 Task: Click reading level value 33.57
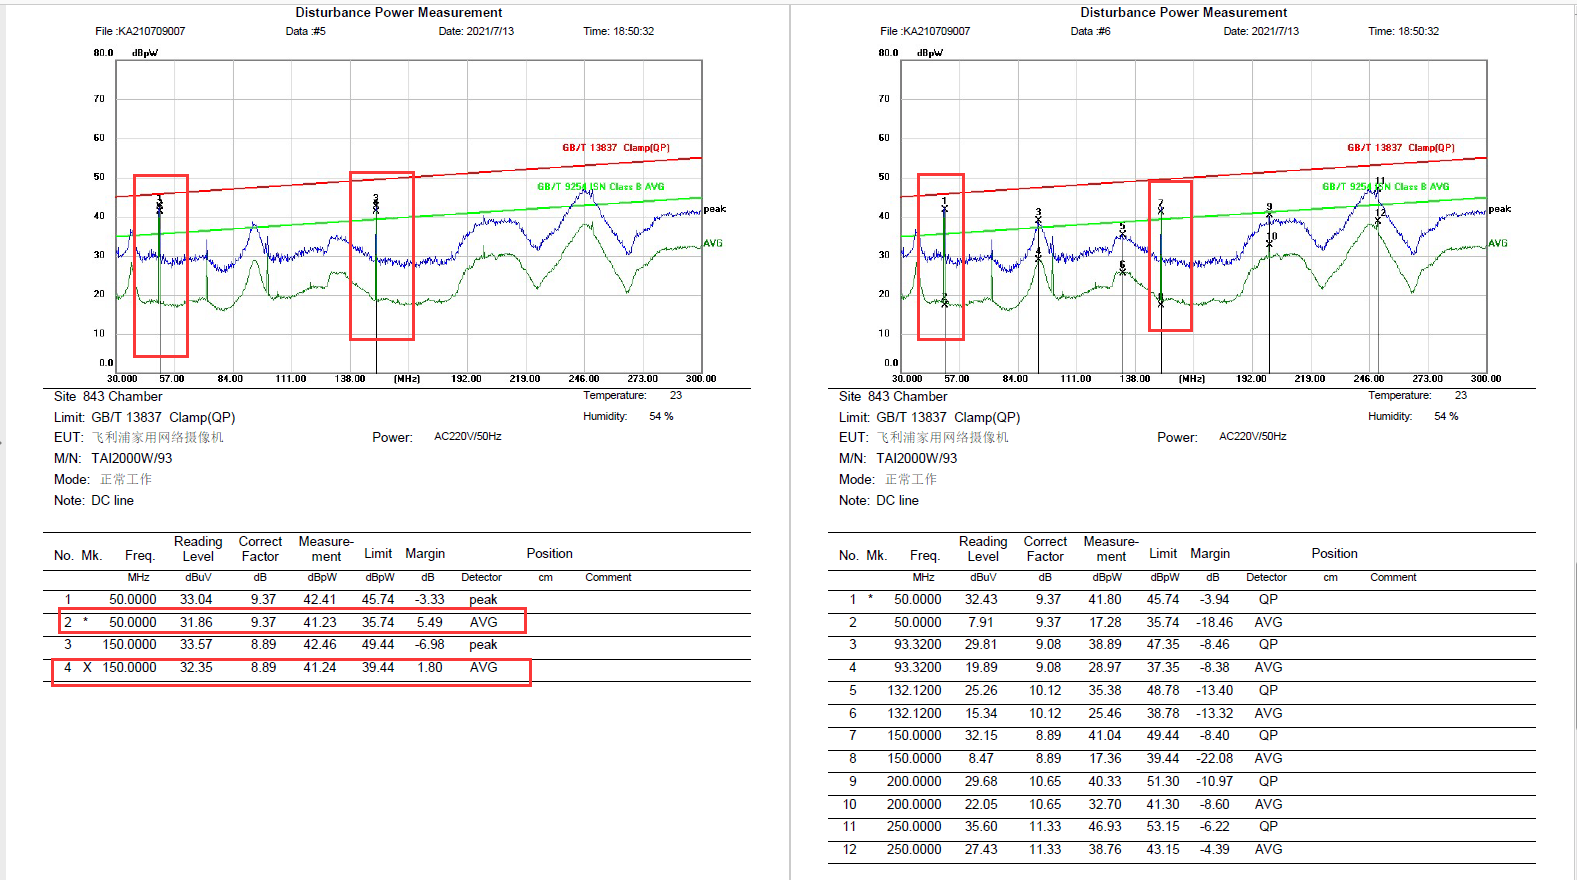pyautogui.click(x=196, y=645)
